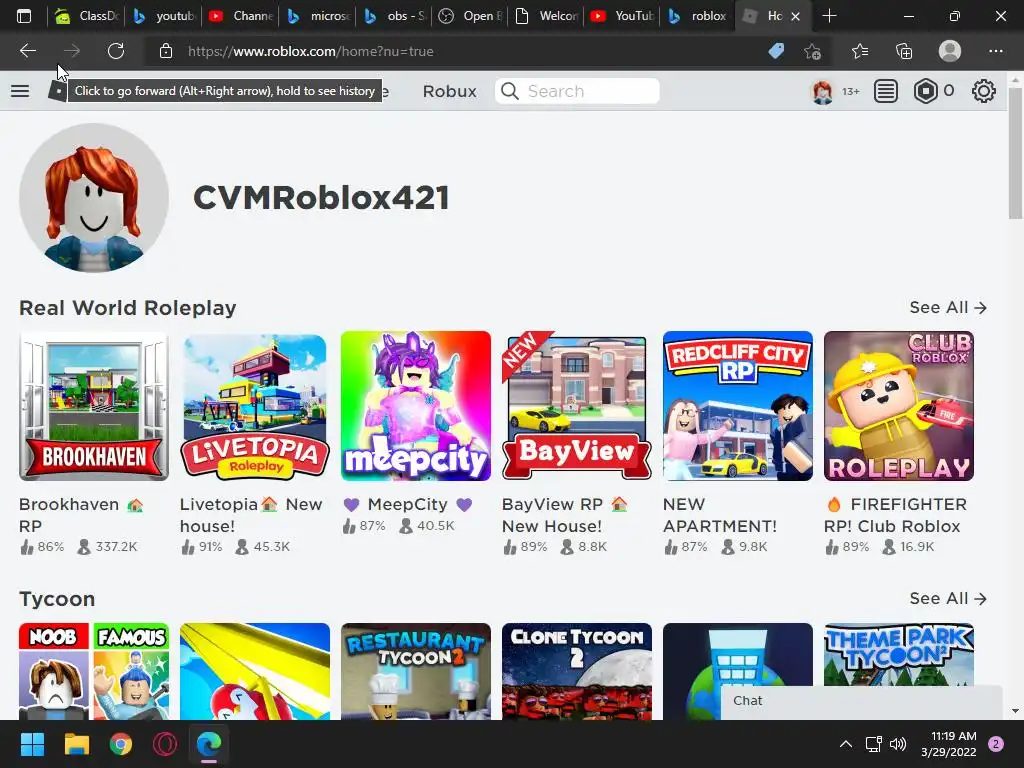
Task: Click 'FIREFIGHTER RP! Club Roblox' title
Action: [x=895, y=515]
